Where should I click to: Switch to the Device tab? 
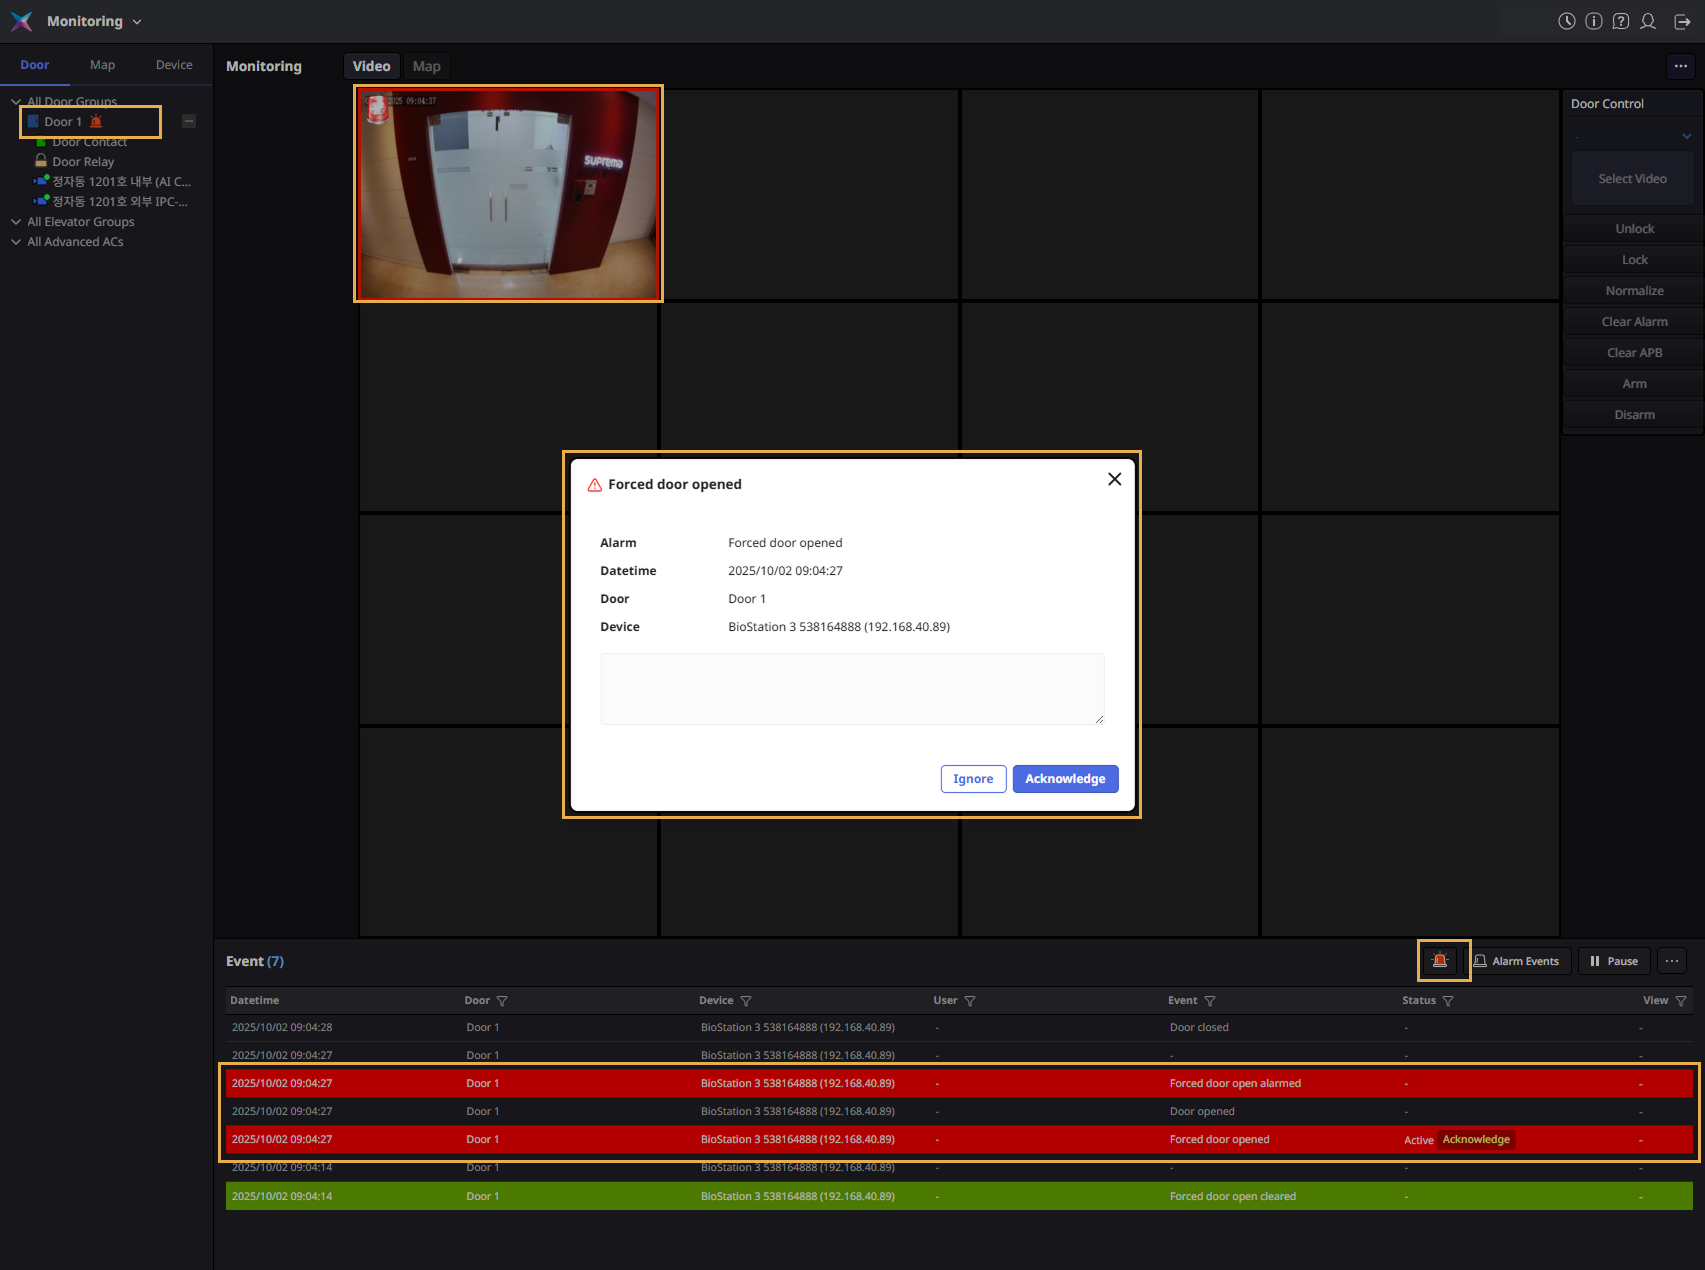174,65
